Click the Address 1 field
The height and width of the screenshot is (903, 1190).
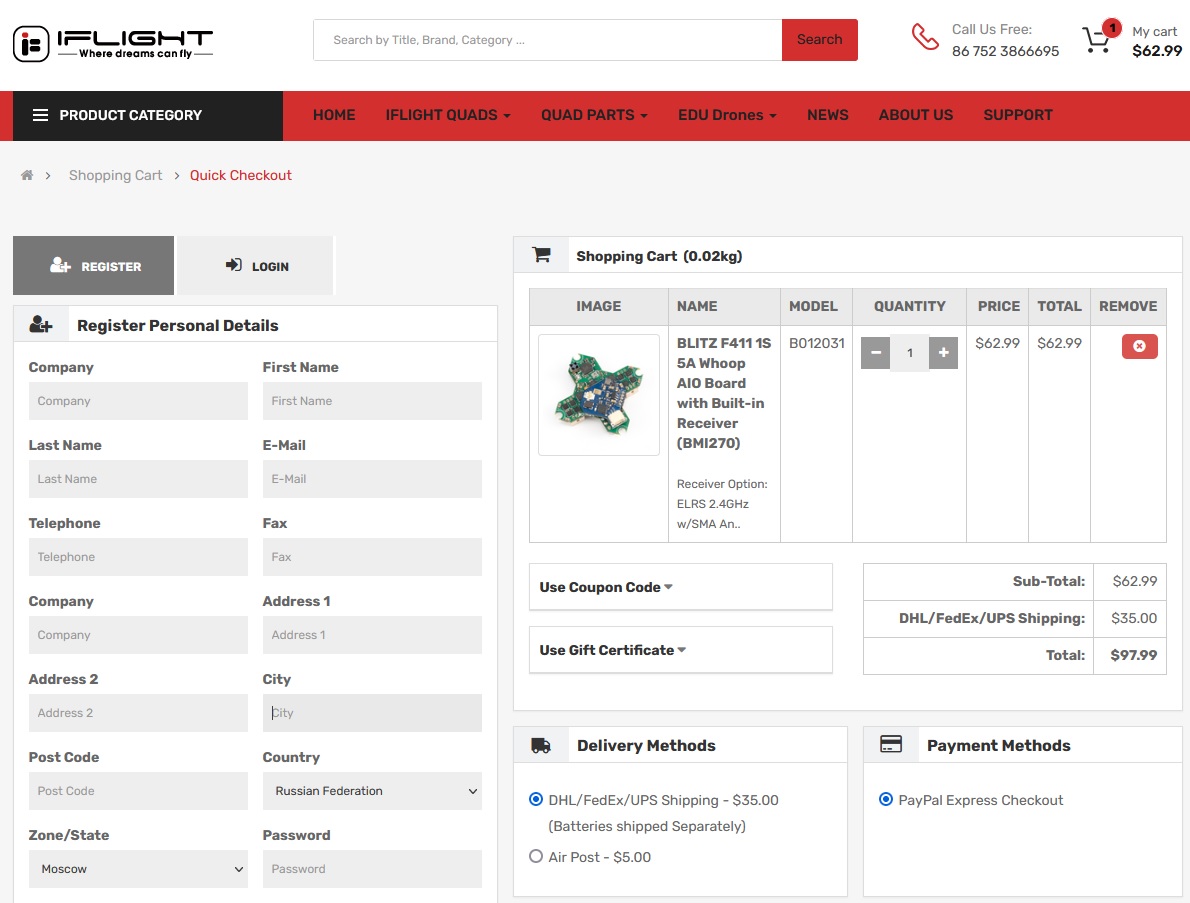(372, 635)
